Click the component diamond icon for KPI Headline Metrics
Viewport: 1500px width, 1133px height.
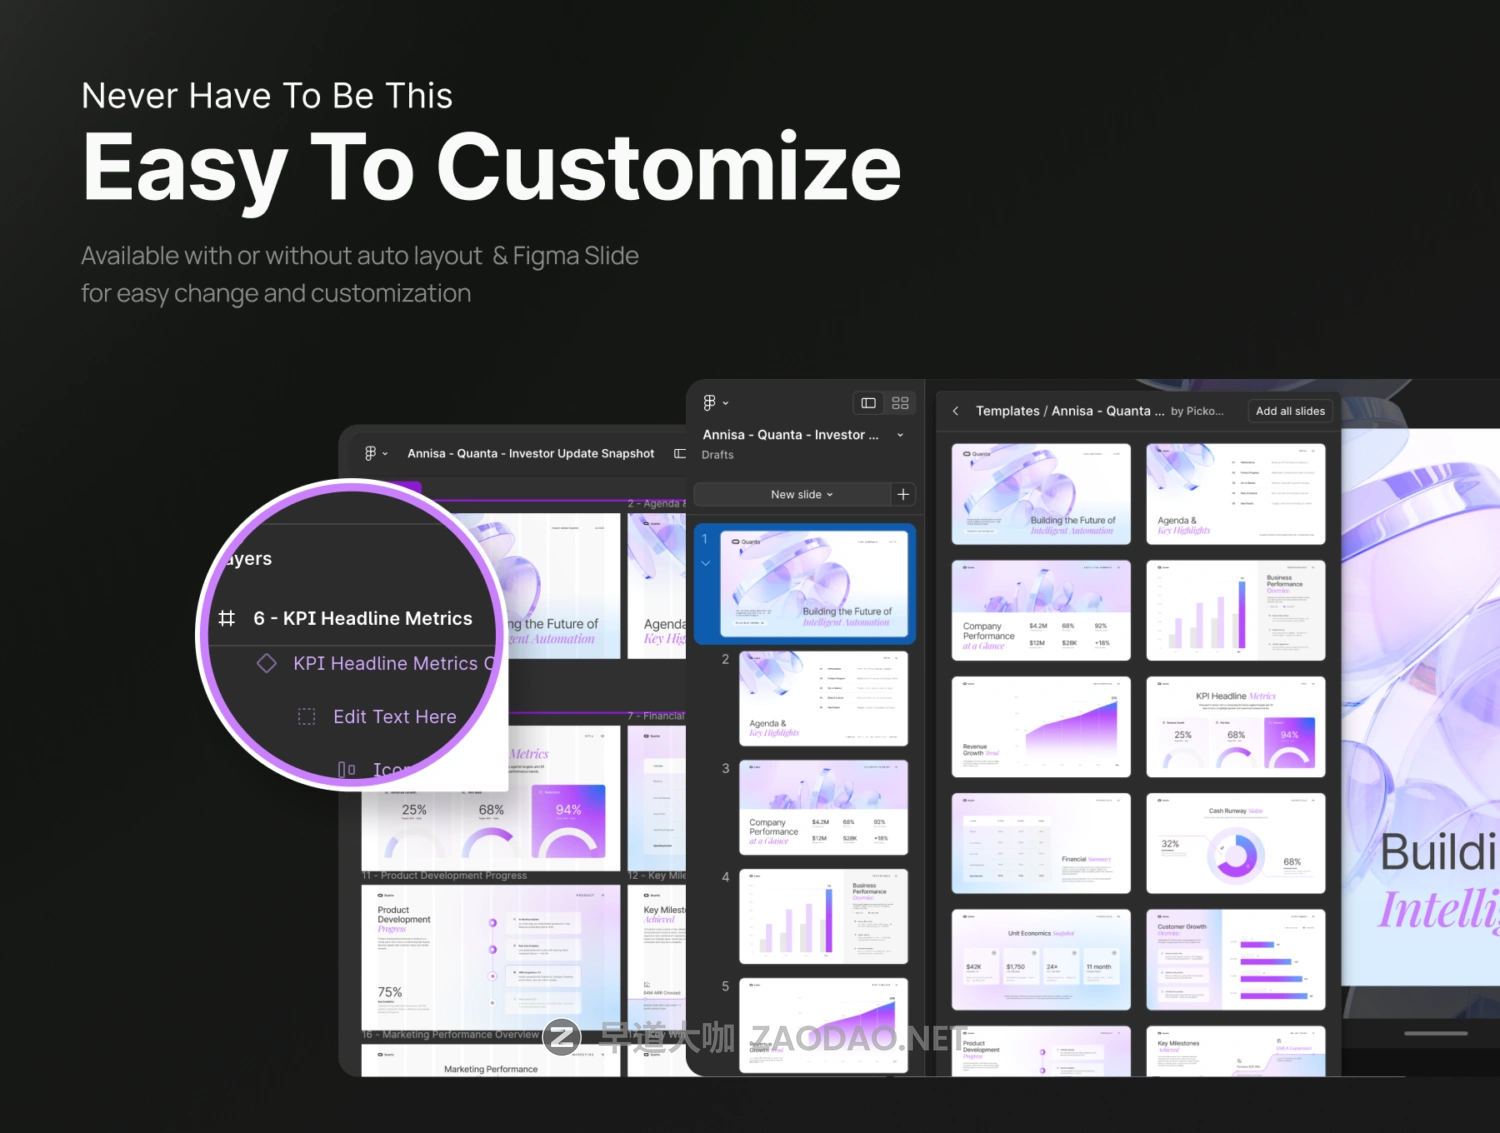267,663
